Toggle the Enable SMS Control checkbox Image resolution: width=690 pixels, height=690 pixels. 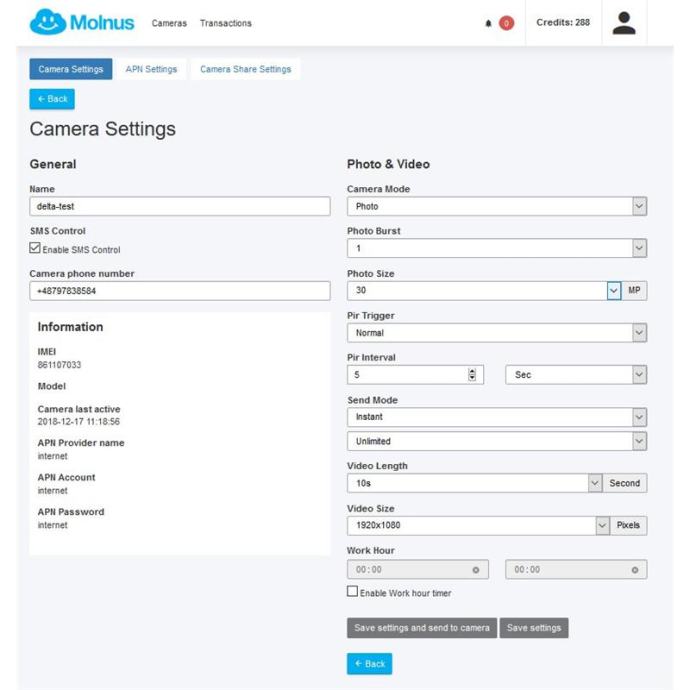[35, 249]
